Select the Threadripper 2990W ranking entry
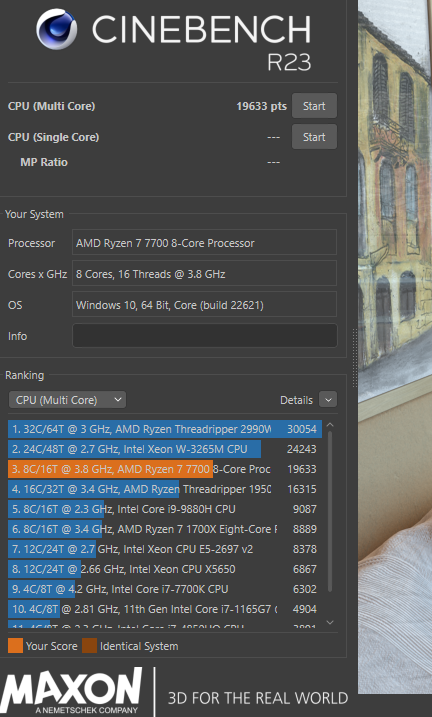This screenshot has height=717, width=432. click(x=165, y=429)
